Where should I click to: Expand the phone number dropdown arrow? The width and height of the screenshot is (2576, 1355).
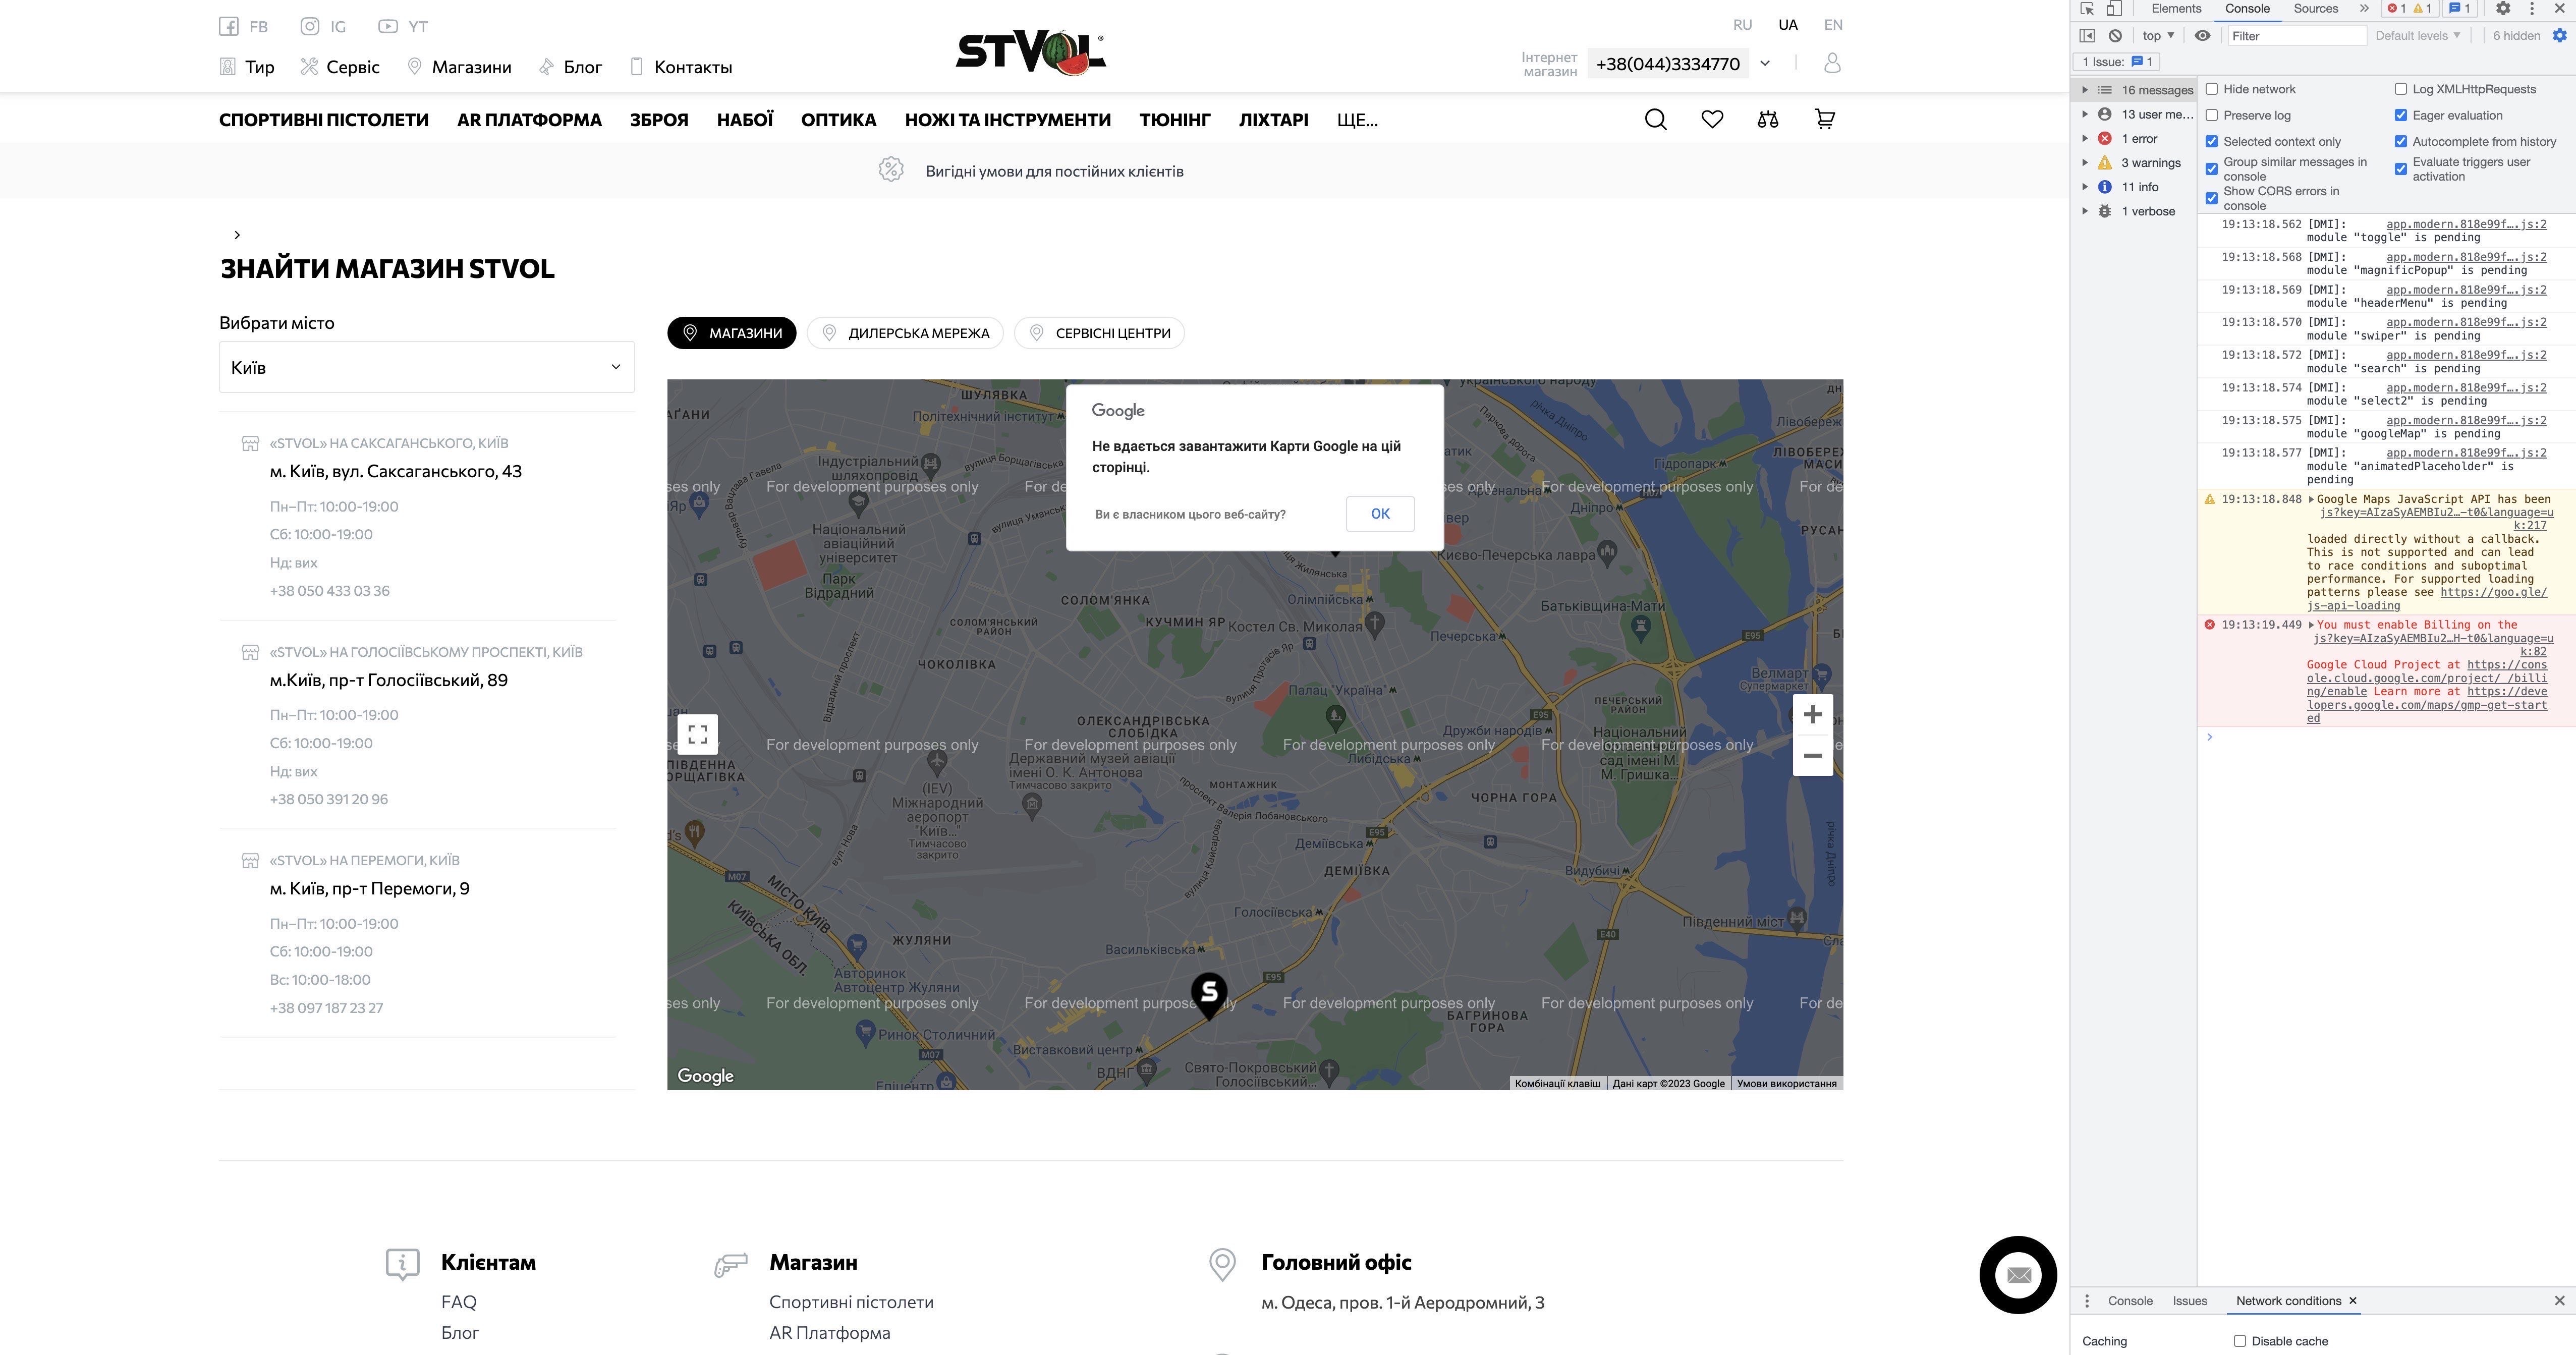(x=1765, y=64)
